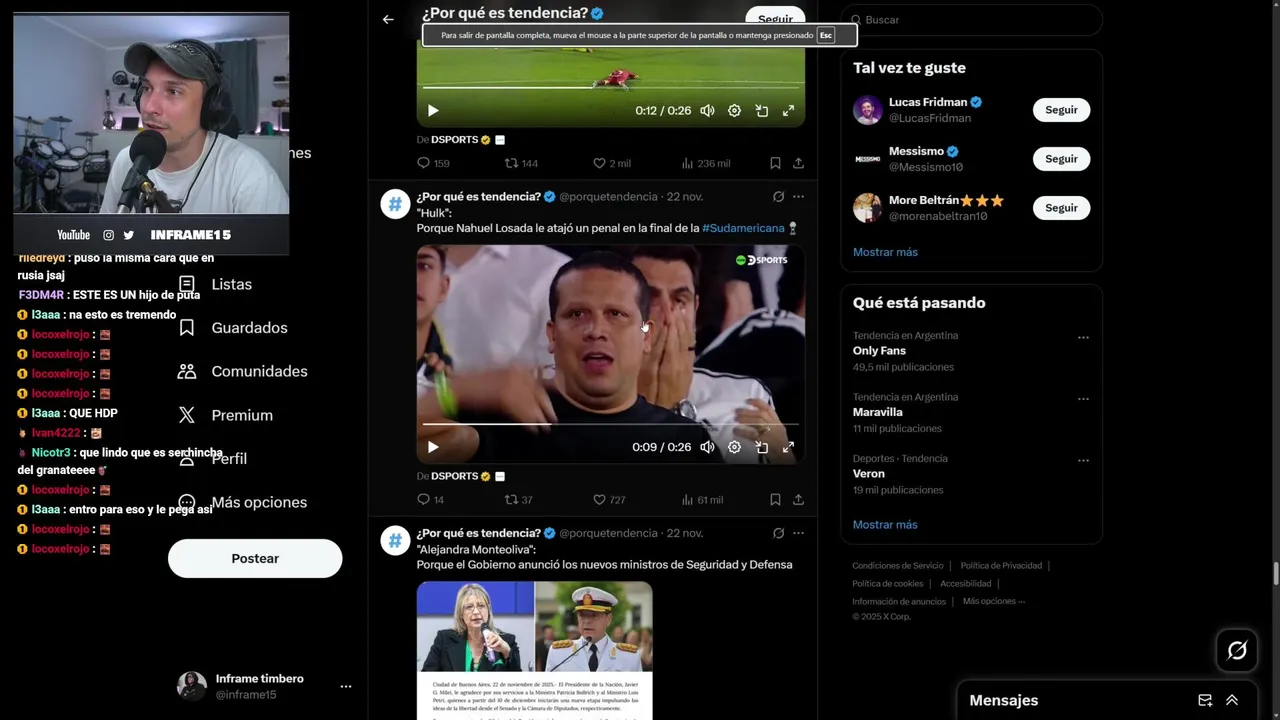Open Condiciones de Servicio link
The height and width of the screenshot is (720, 1280).
pos(897,566)
